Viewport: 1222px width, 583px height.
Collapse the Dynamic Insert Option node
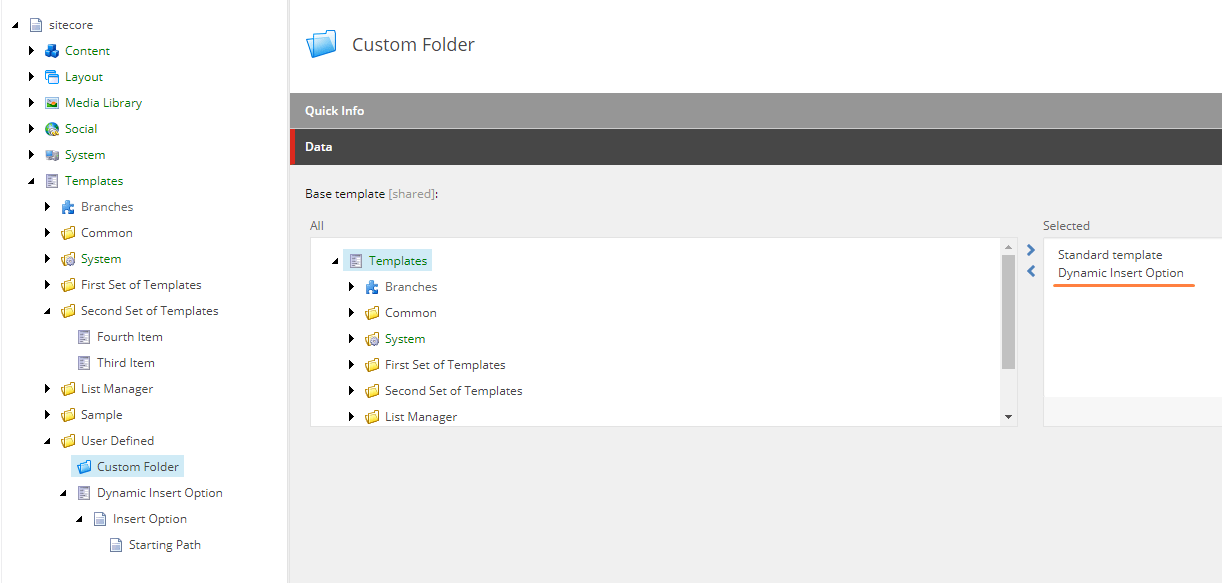coord(64,492)
